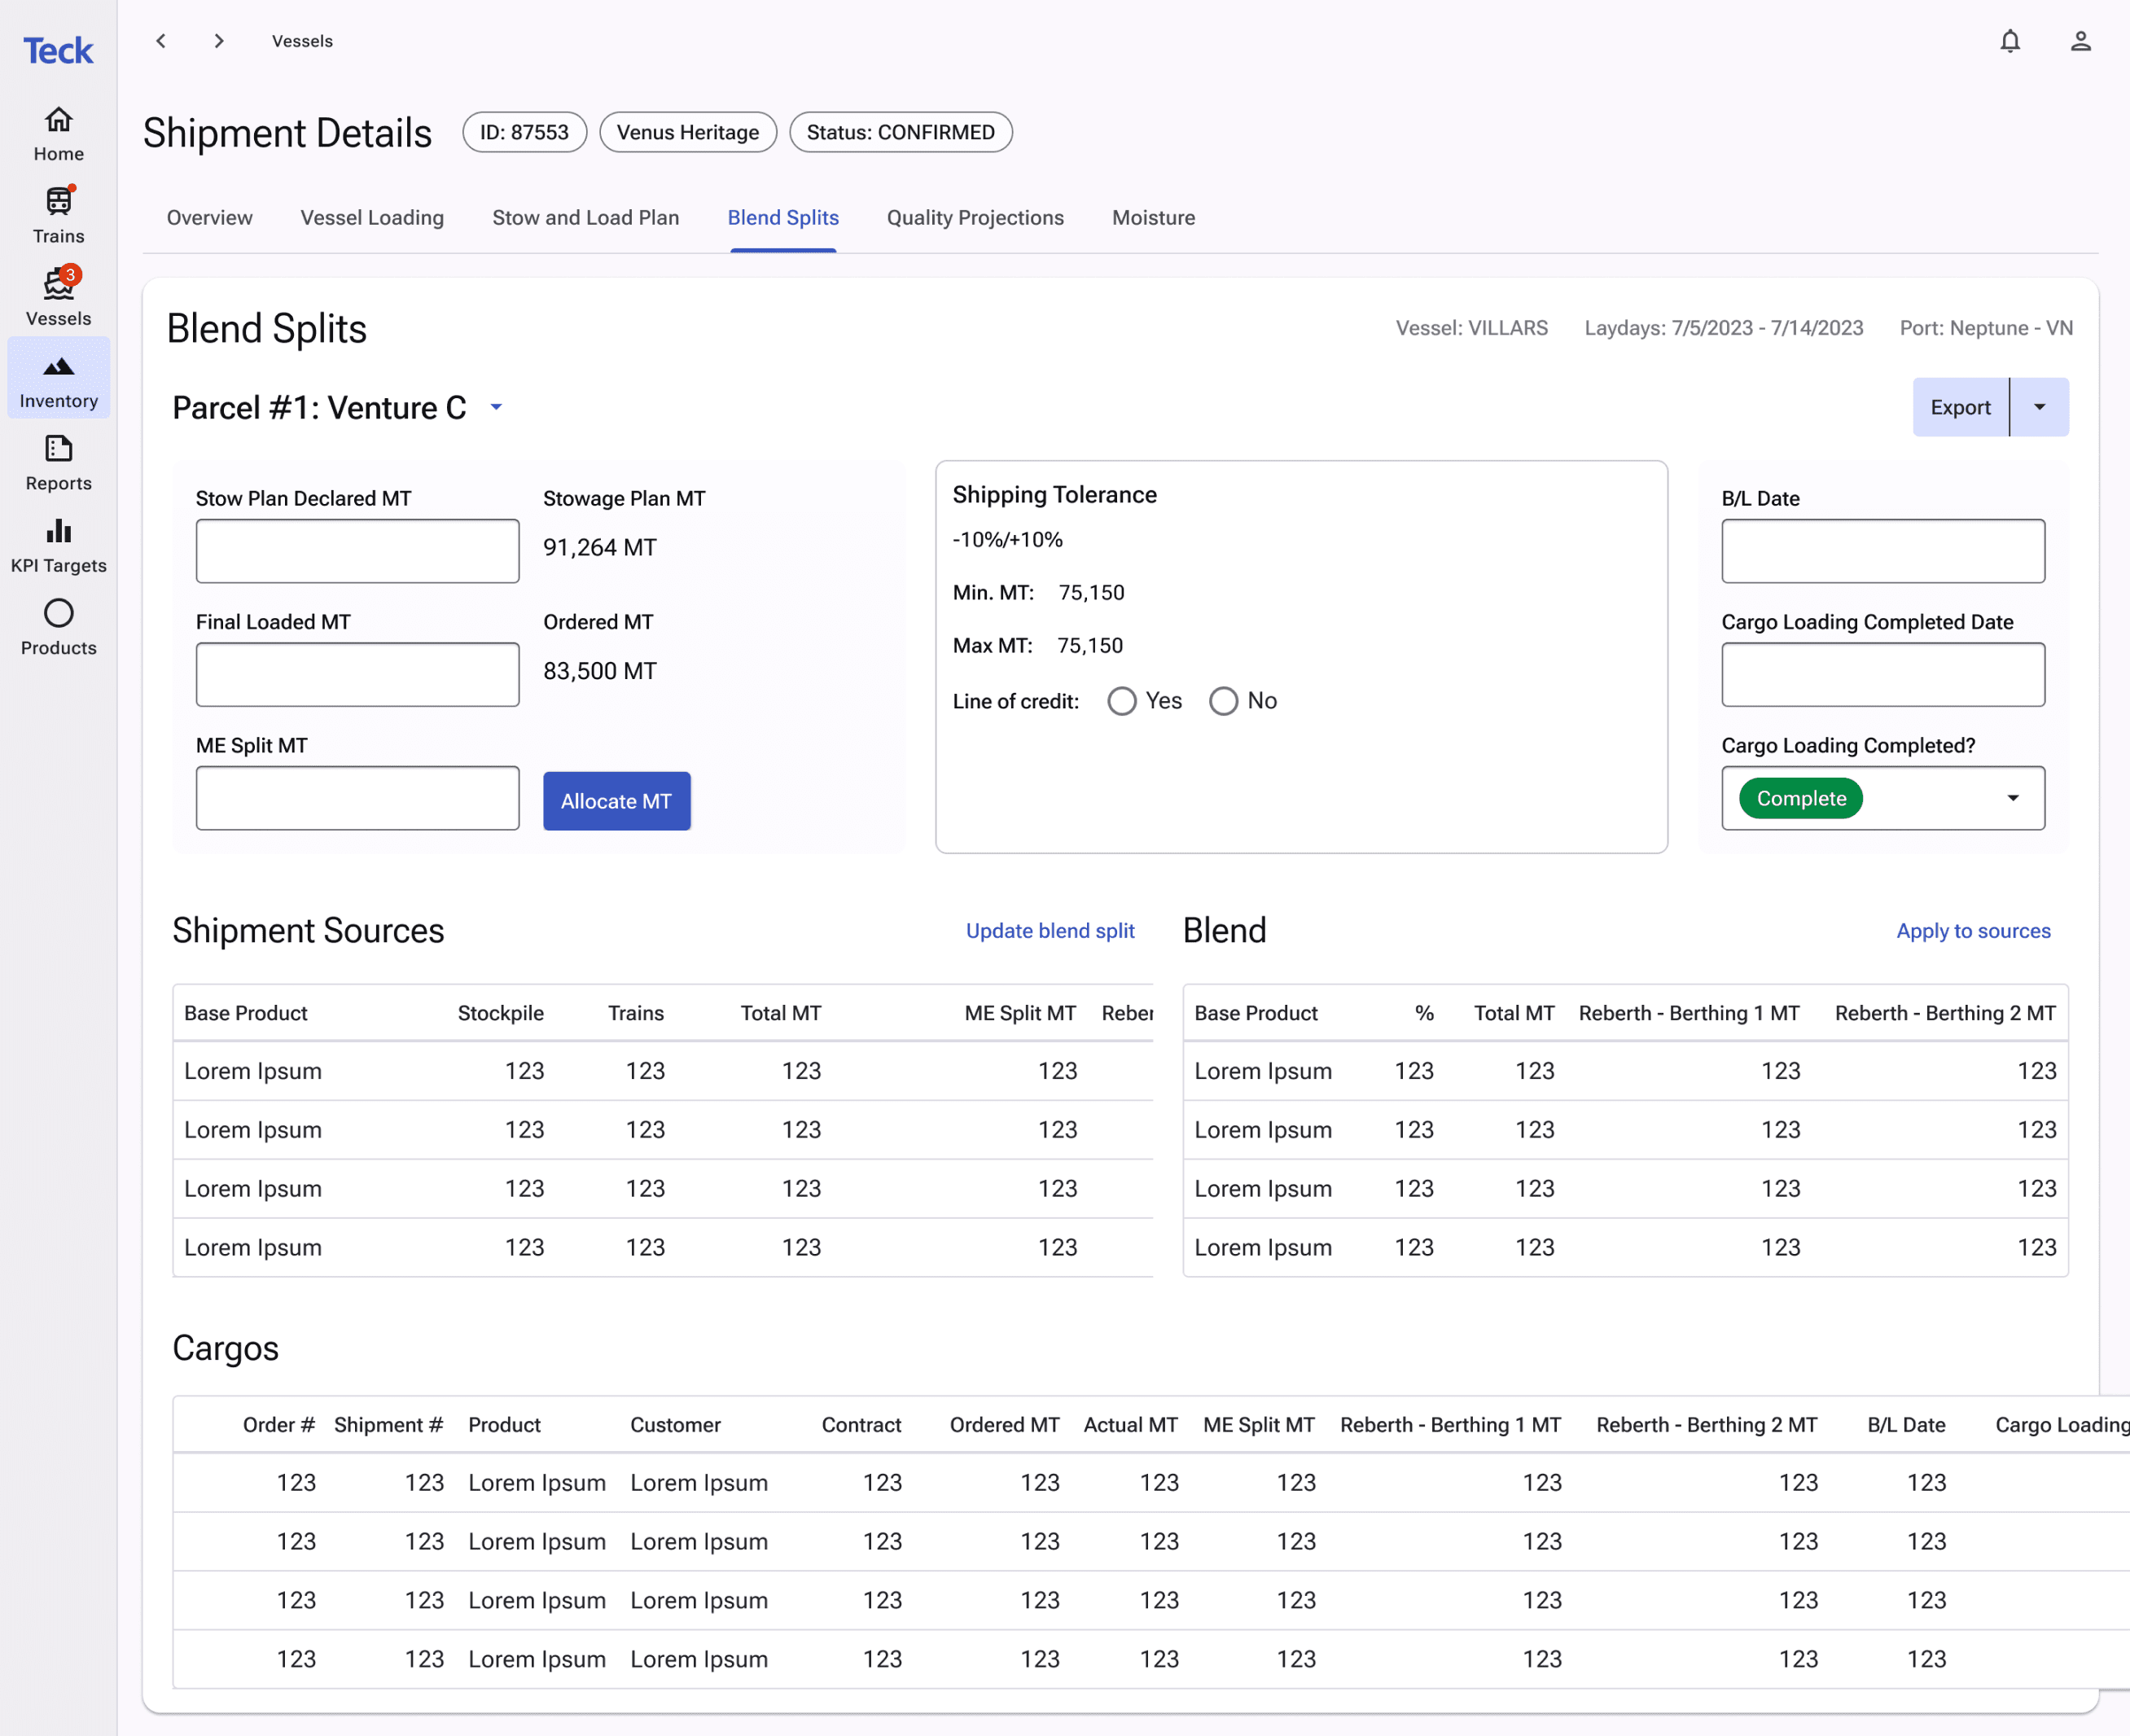This screenshot has width=2130, height=1736.
Task: Expand the Parcel #1: Venture C dropdown
Action: click(496, 408)
